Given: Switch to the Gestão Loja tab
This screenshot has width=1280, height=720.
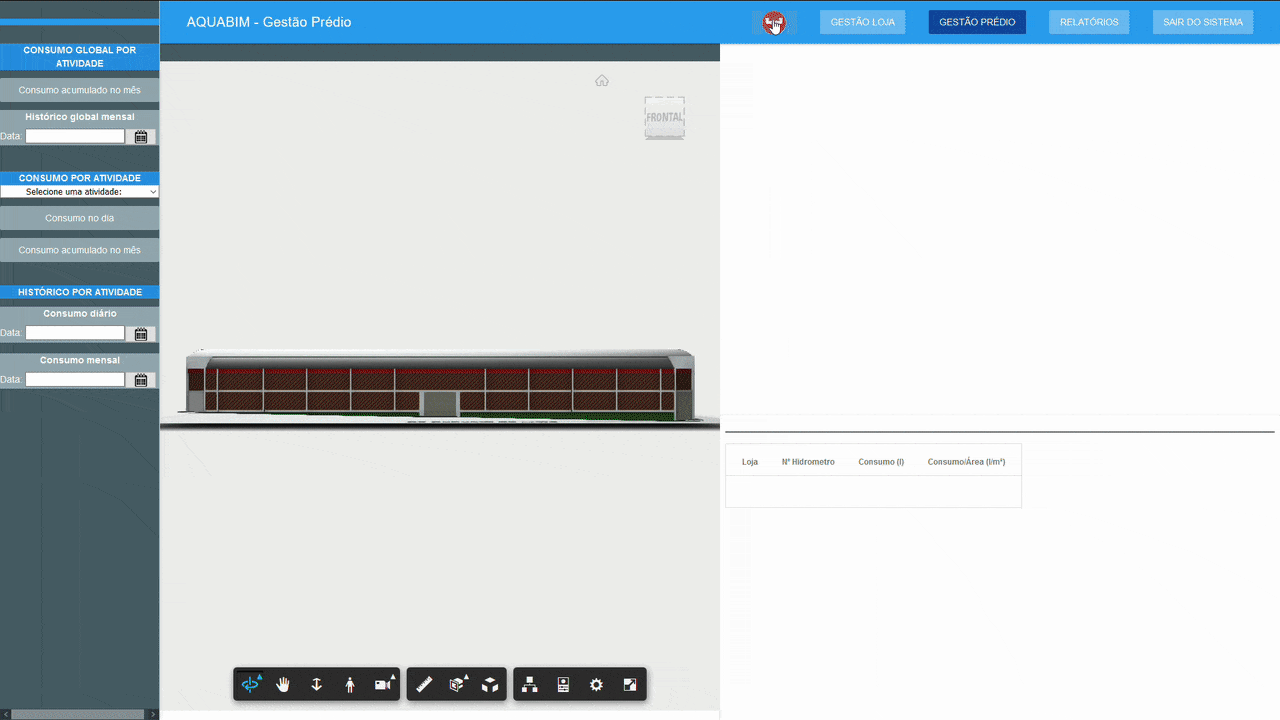Looking at the screenshot, I should [862, 22].
